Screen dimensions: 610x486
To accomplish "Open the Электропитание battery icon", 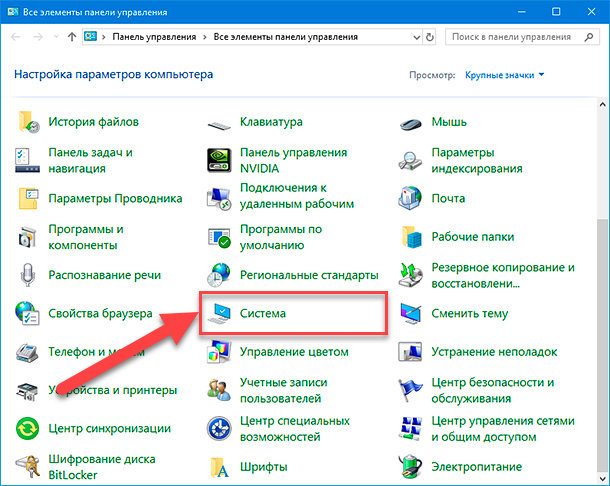I will [410, 467].
